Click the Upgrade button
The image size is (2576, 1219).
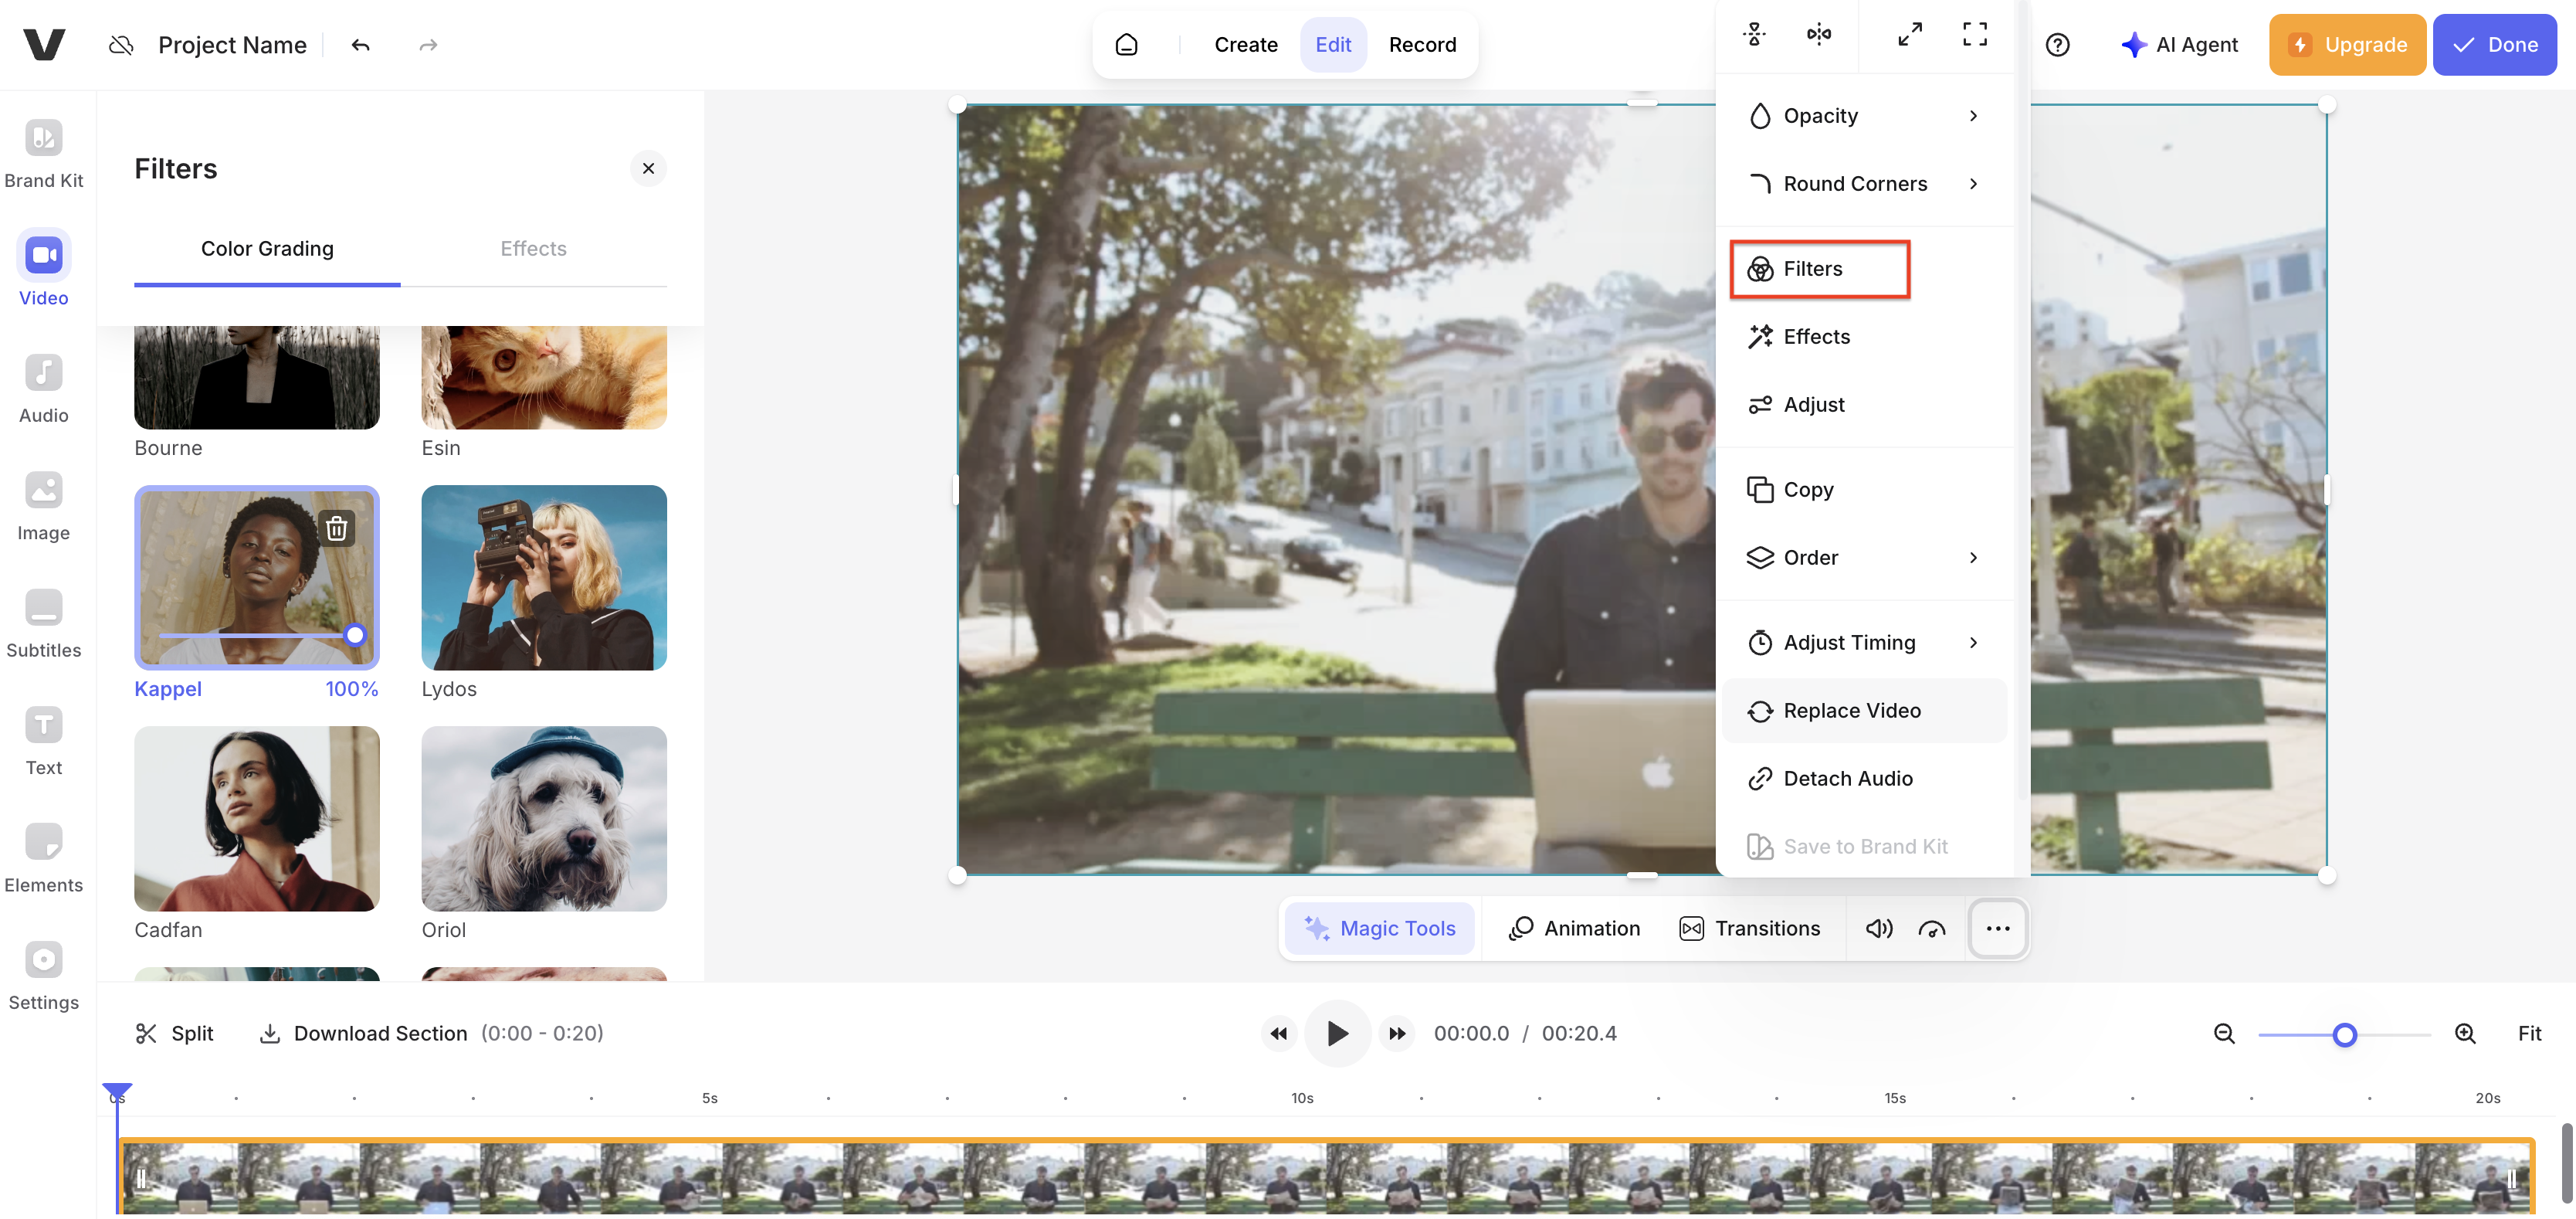tap(2347, 44)
